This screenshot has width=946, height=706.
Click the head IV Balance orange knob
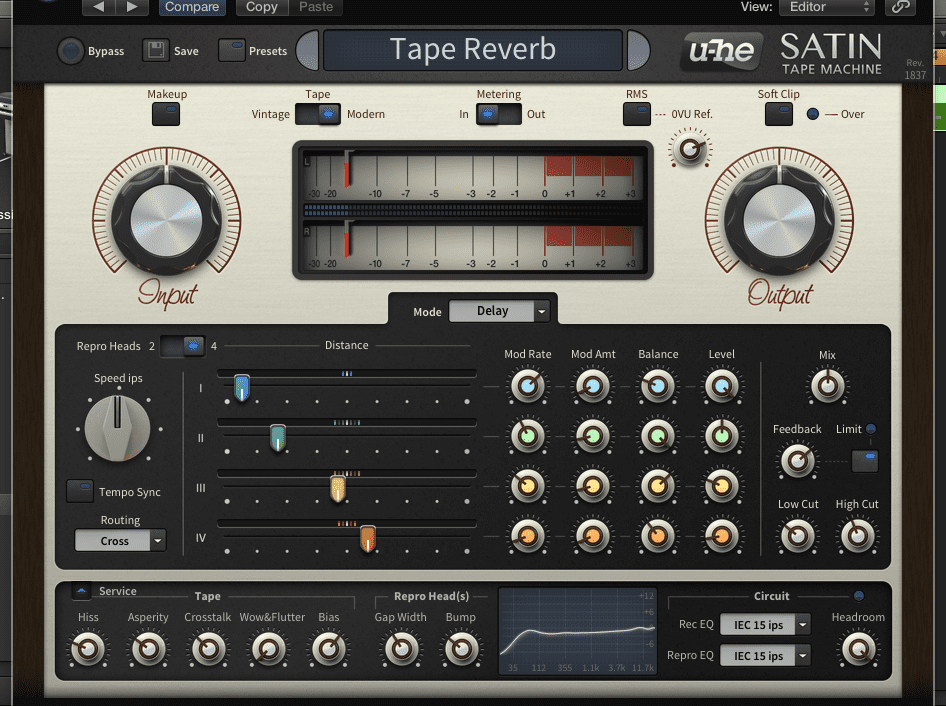coord(658,536)
